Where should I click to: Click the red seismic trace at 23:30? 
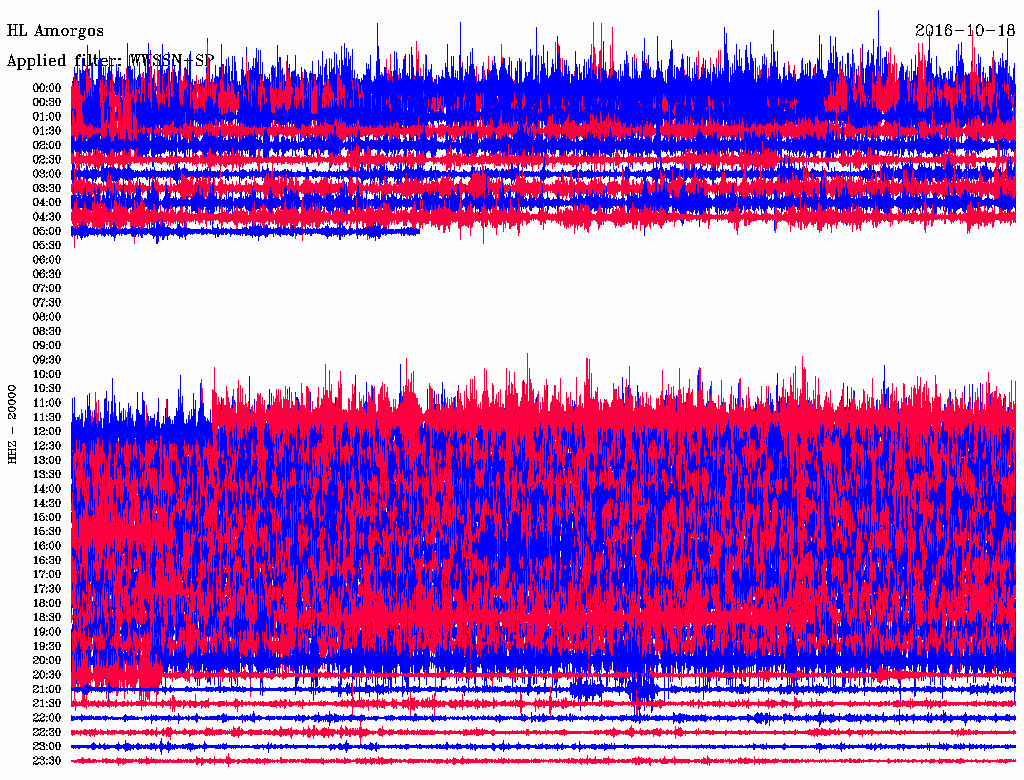[543, 760]
